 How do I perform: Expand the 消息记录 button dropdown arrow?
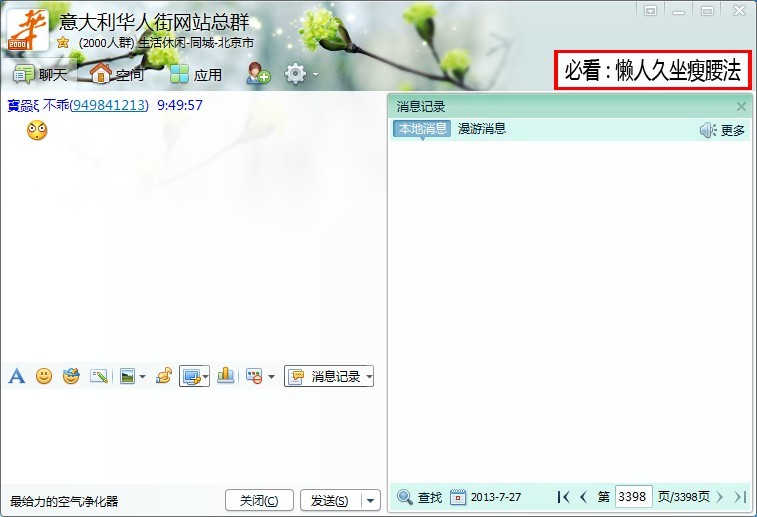(x=369, y=377)
